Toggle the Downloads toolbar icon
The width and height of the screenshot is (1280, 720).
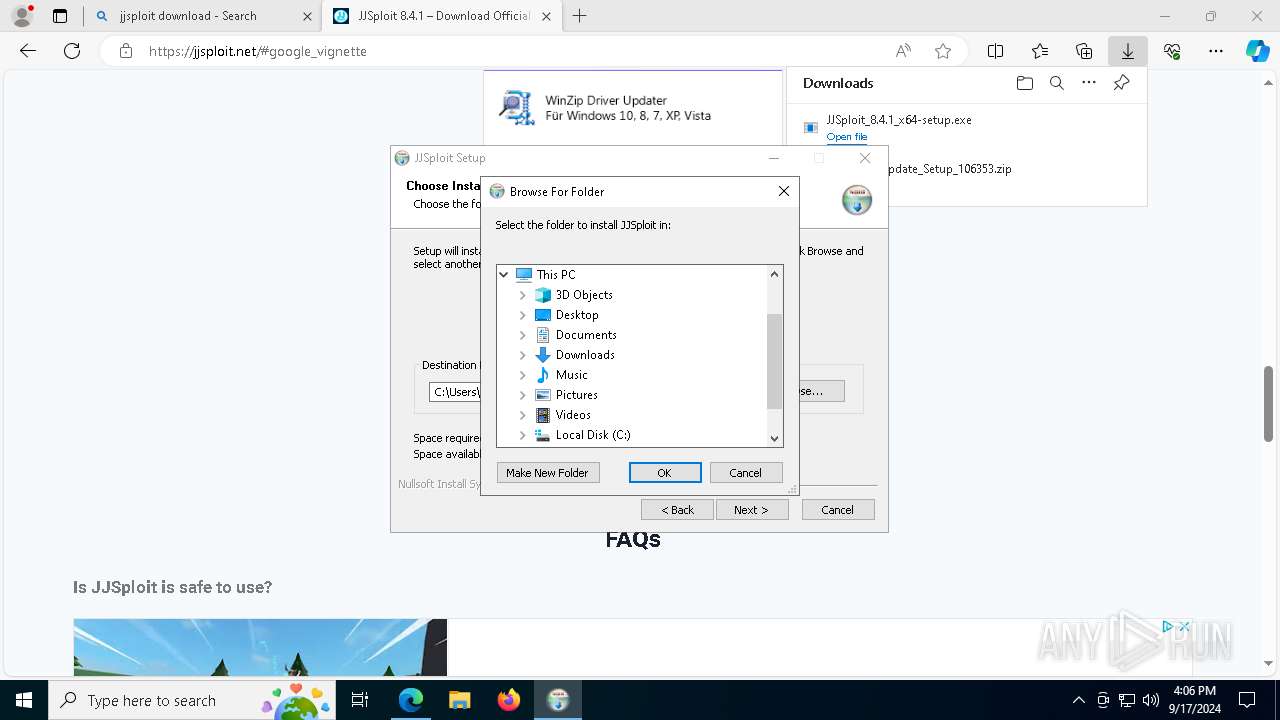1128,51
